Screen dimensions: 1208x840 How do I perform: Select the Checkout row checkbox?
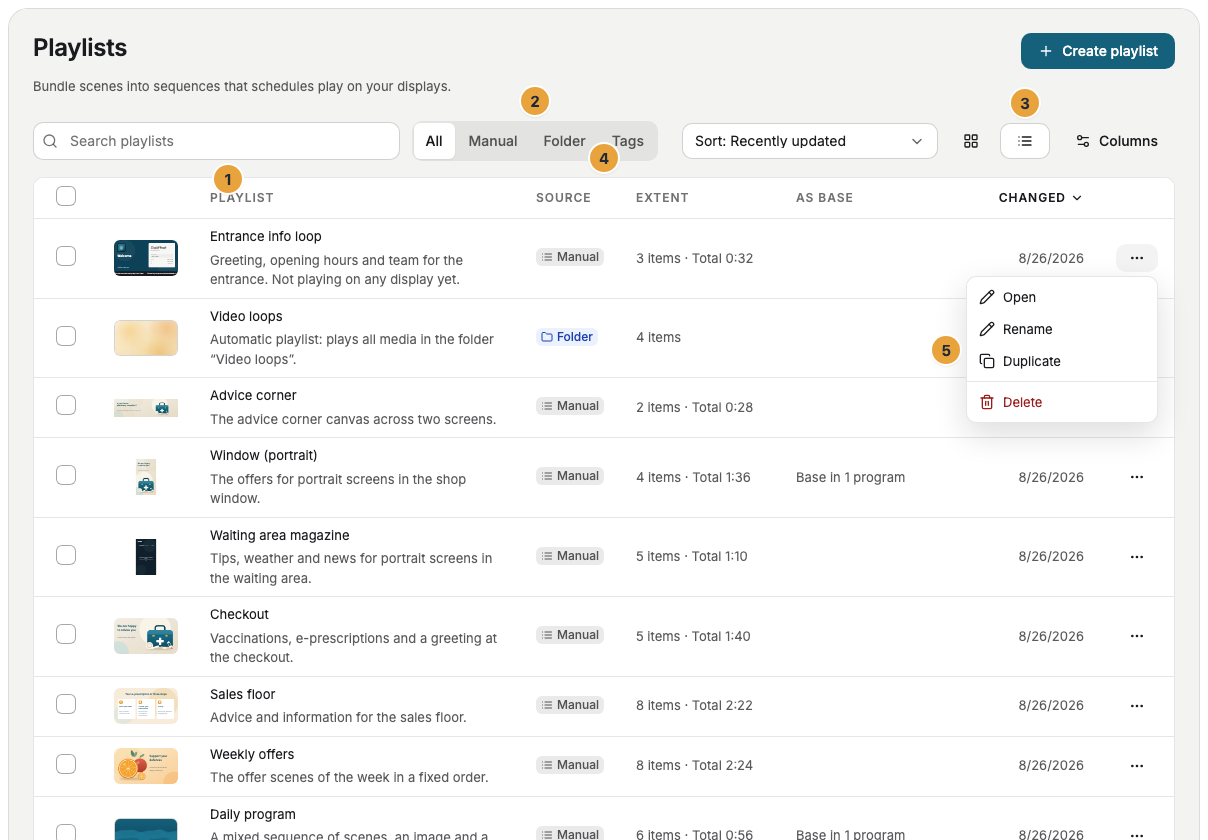(x=66, y=635)
